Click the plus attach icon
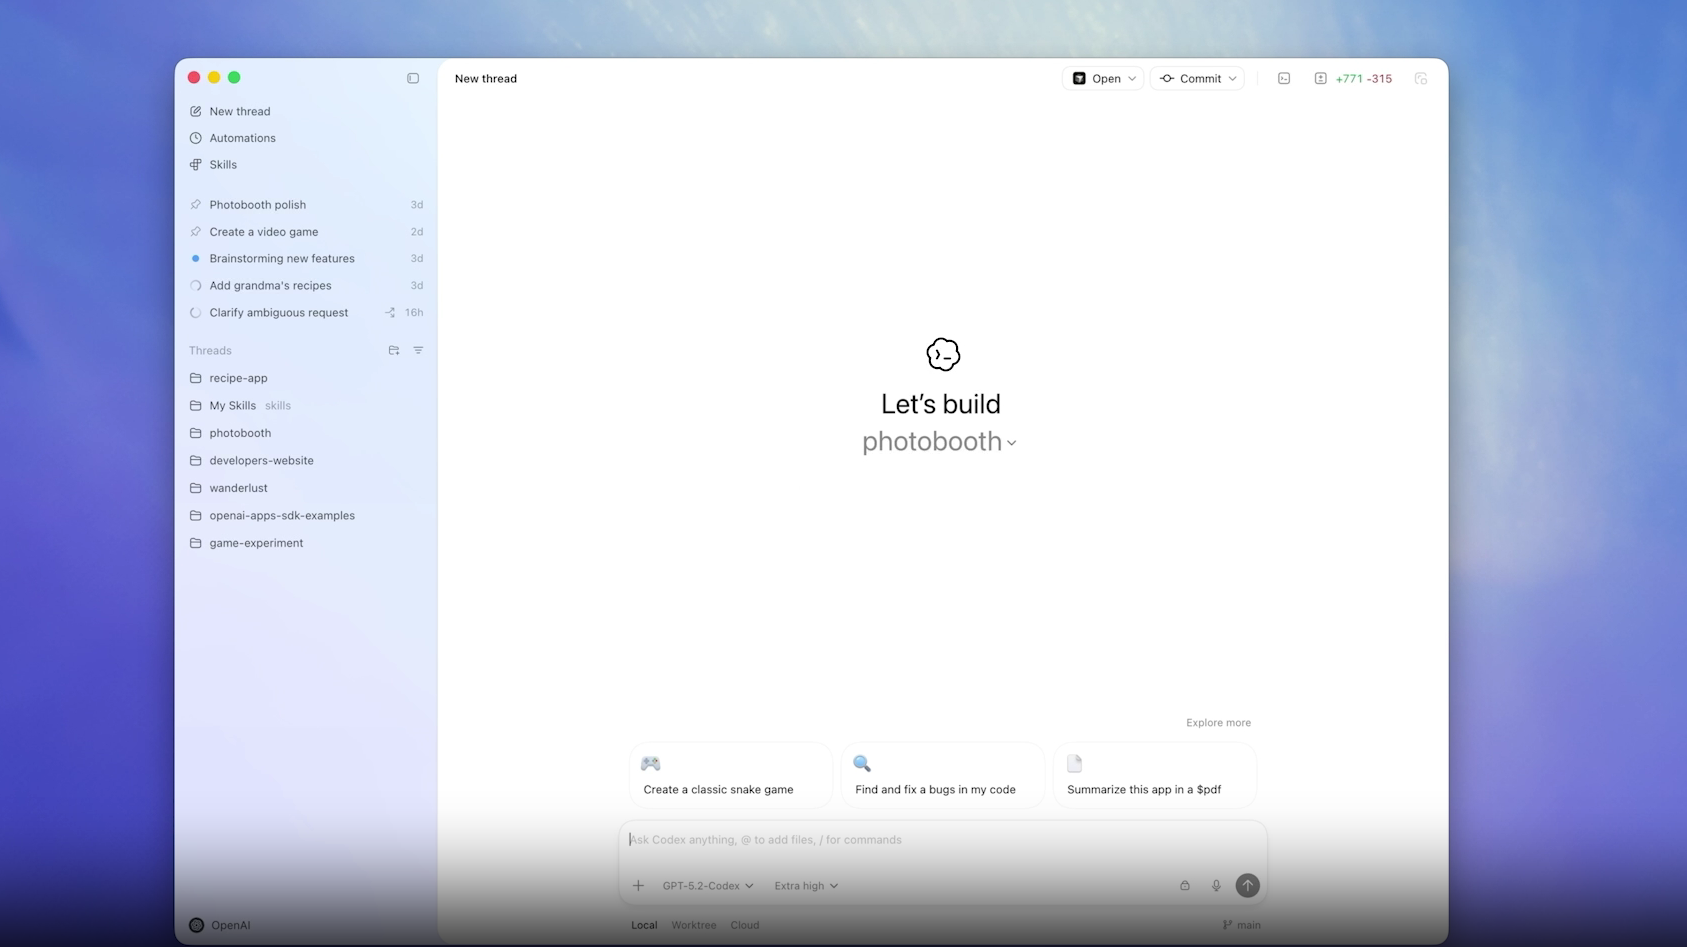Screen dimensions: 1687x949 coord(638,886)
